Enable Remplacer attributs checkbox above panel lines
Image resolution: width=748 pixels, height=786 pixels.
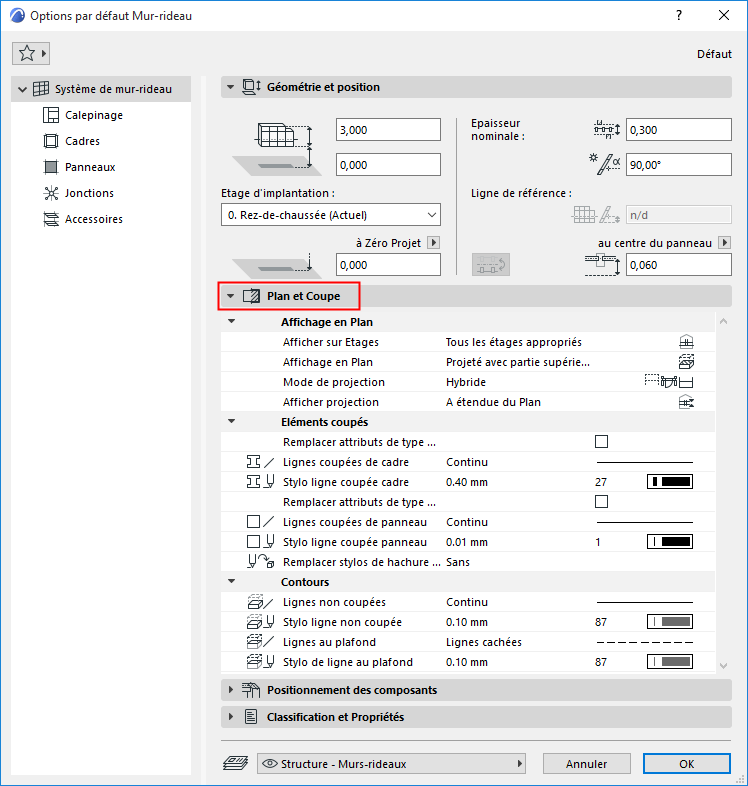click(x=601, y=502)
